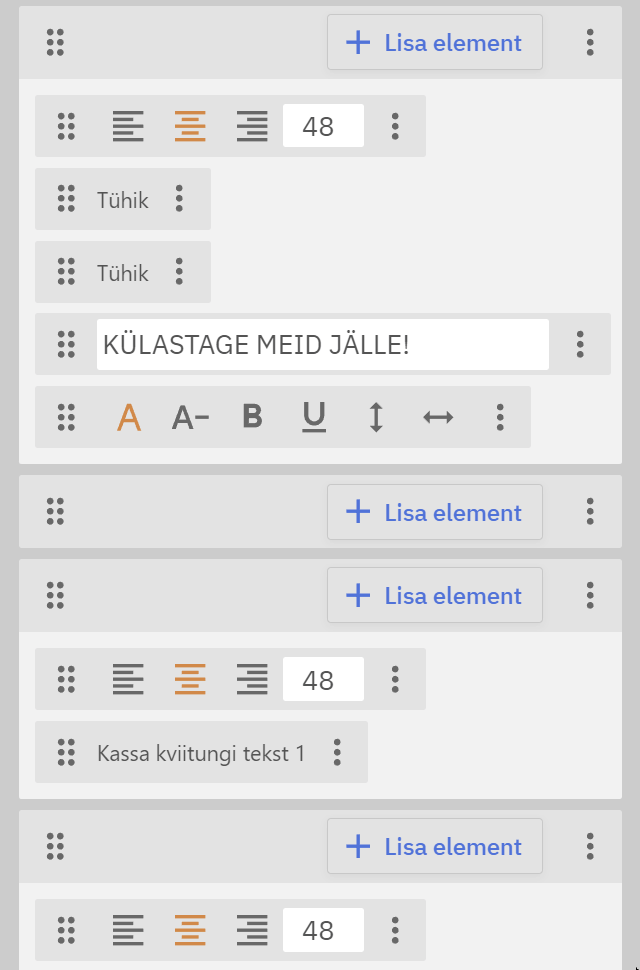
Task: Click the vertical stretch text height icon
Action: pos(376,417)
